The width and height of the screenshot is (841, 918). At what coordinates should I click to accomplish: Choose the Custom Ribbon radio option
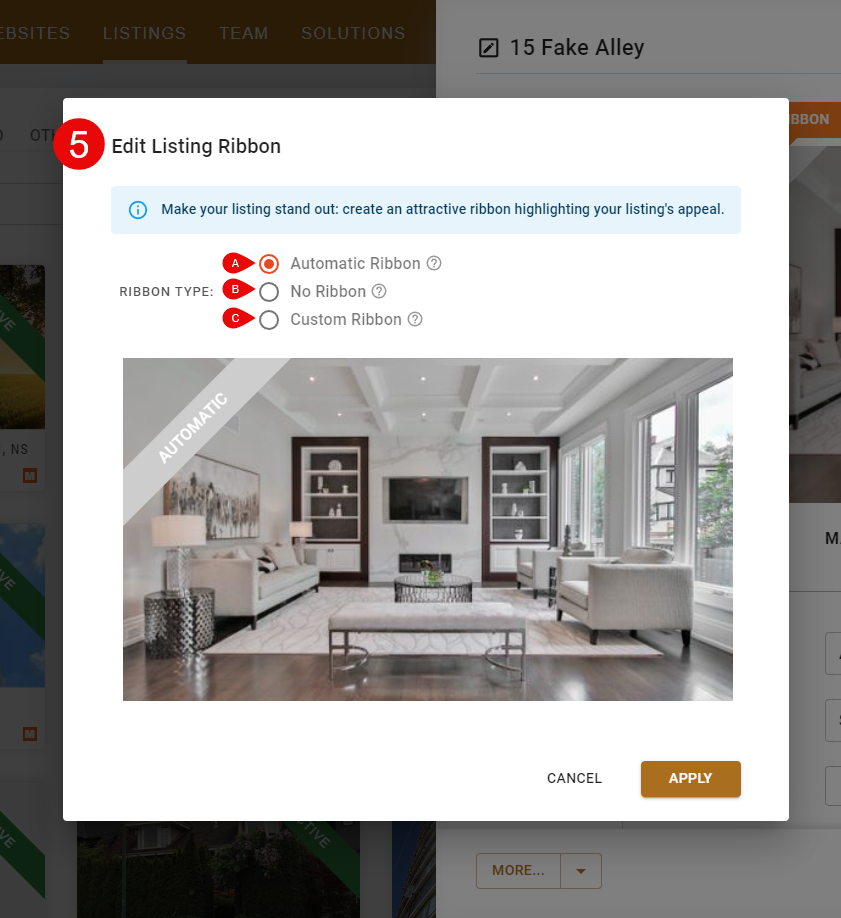click(x=269, y=320)
